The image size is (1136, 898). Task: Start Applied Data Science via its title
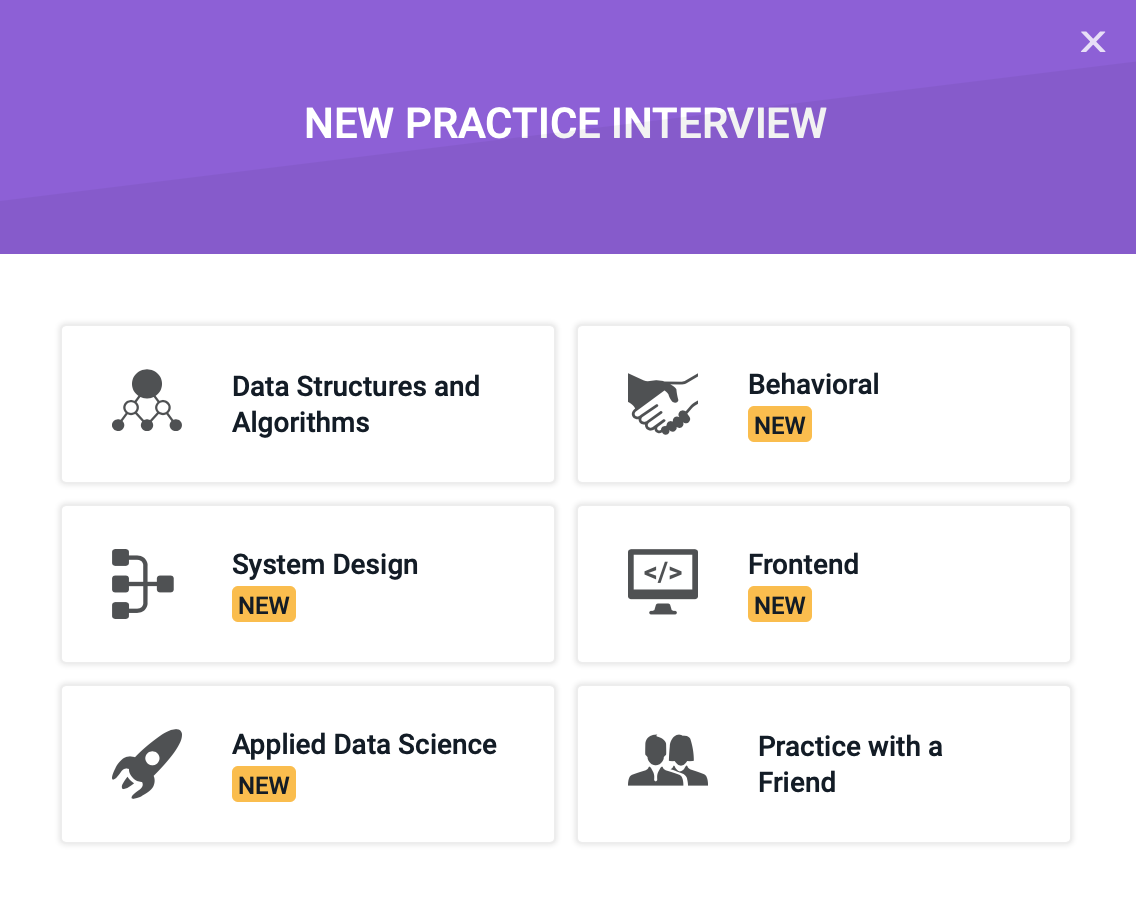point(364,745)
